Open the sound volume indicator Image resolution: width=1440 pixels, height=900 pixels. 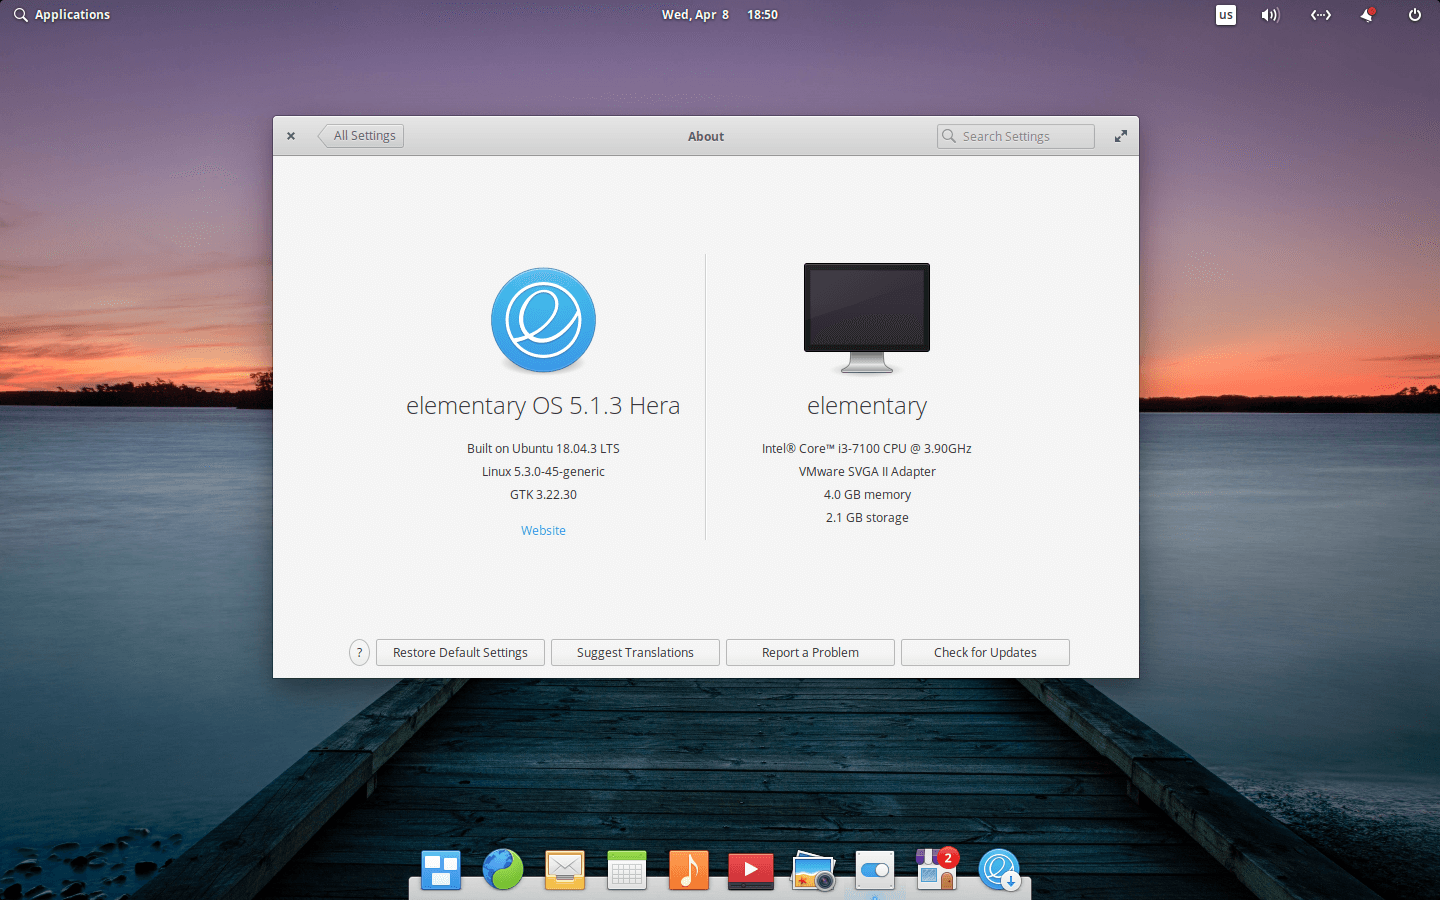pos(1270,15)
